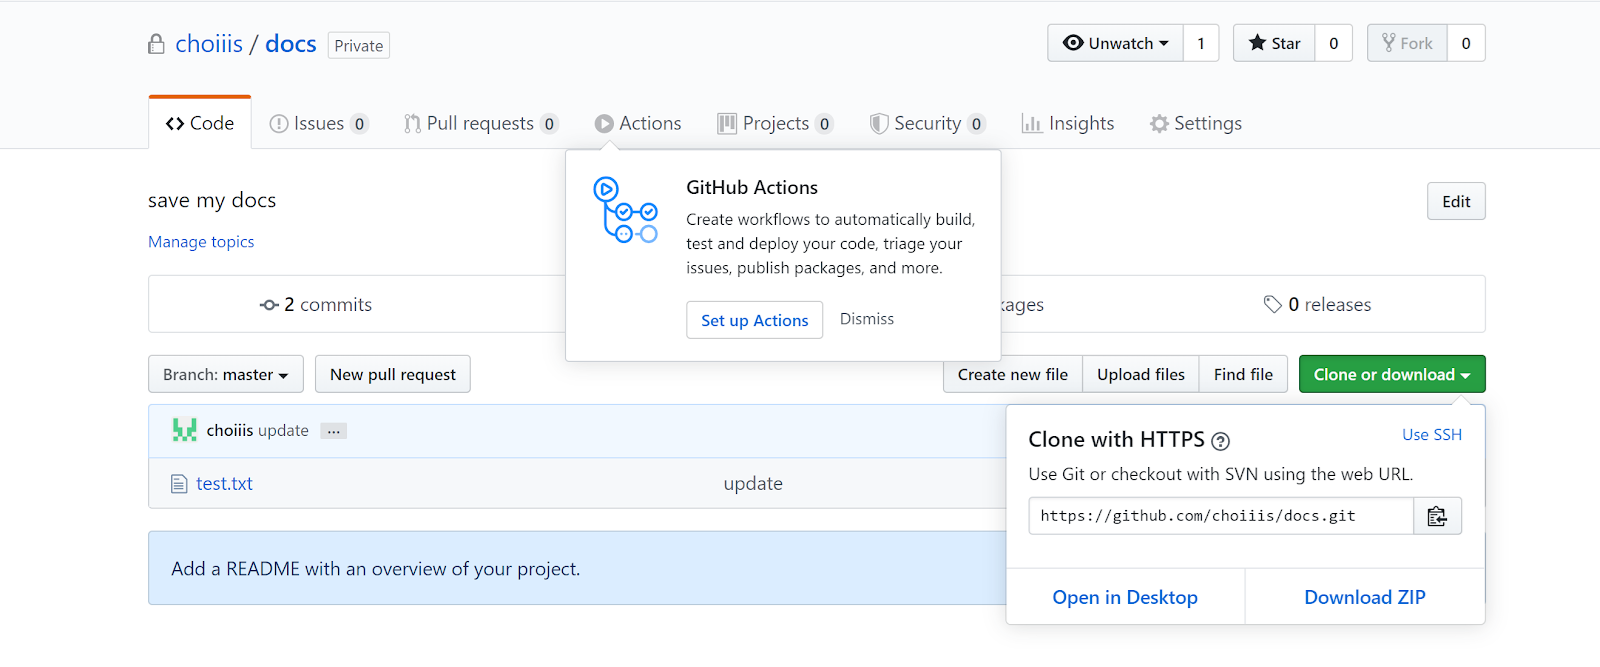Click Manage topics link
The image size is (1600, 667).
click(201, 242)
